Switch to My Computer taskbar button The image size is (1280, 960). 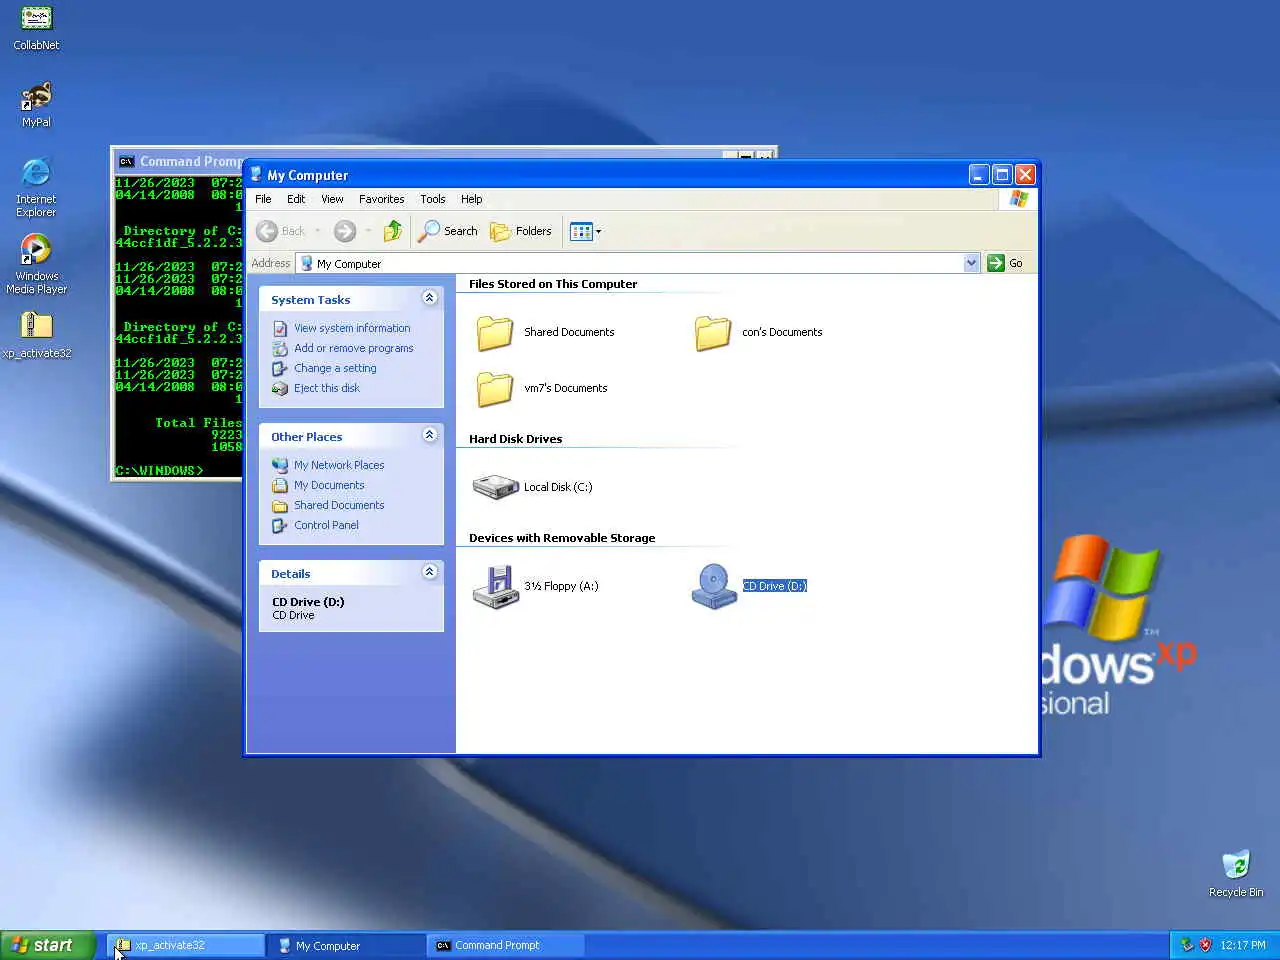click(x=346, y=945)
